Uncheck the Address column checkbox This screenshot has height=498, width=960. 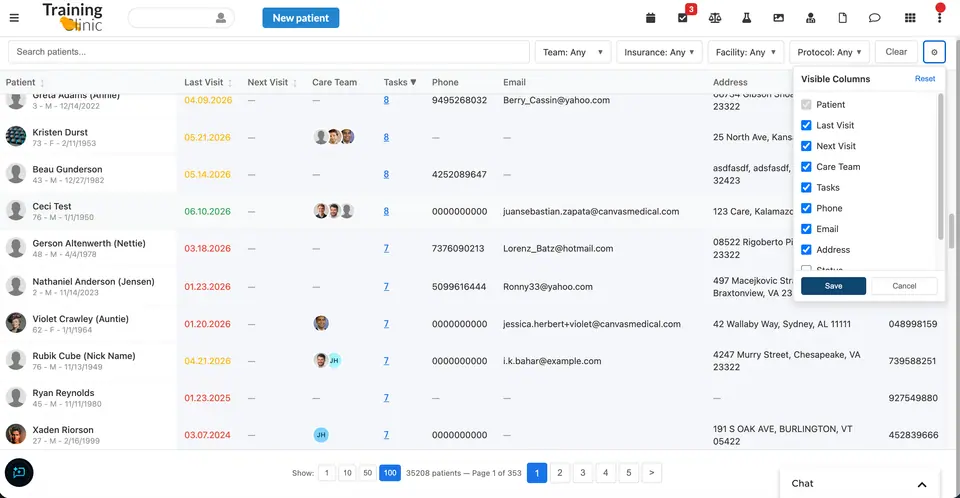806,250
